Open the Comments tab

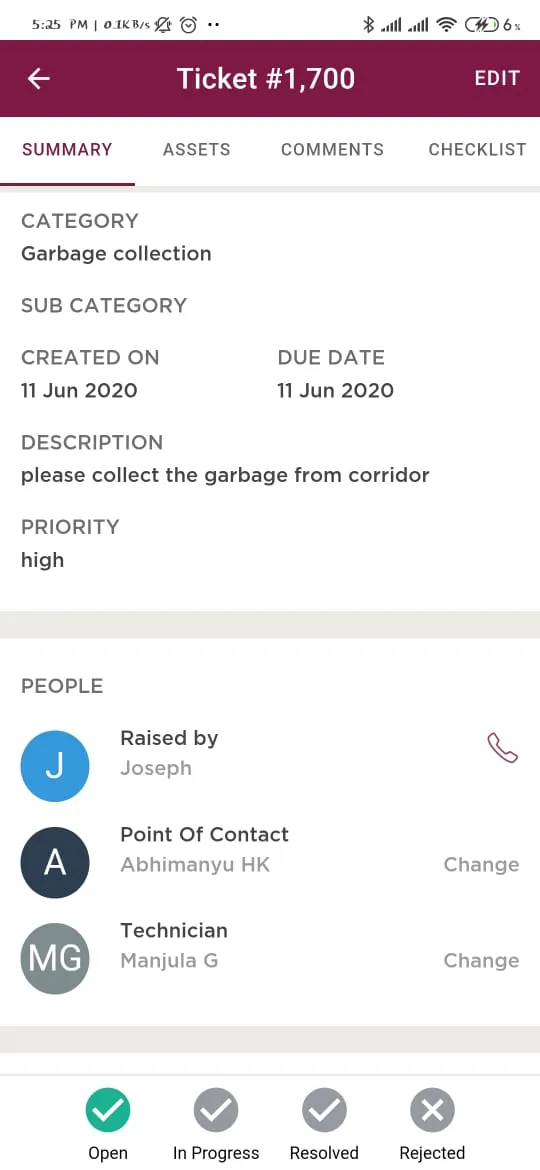pos(333,149)
